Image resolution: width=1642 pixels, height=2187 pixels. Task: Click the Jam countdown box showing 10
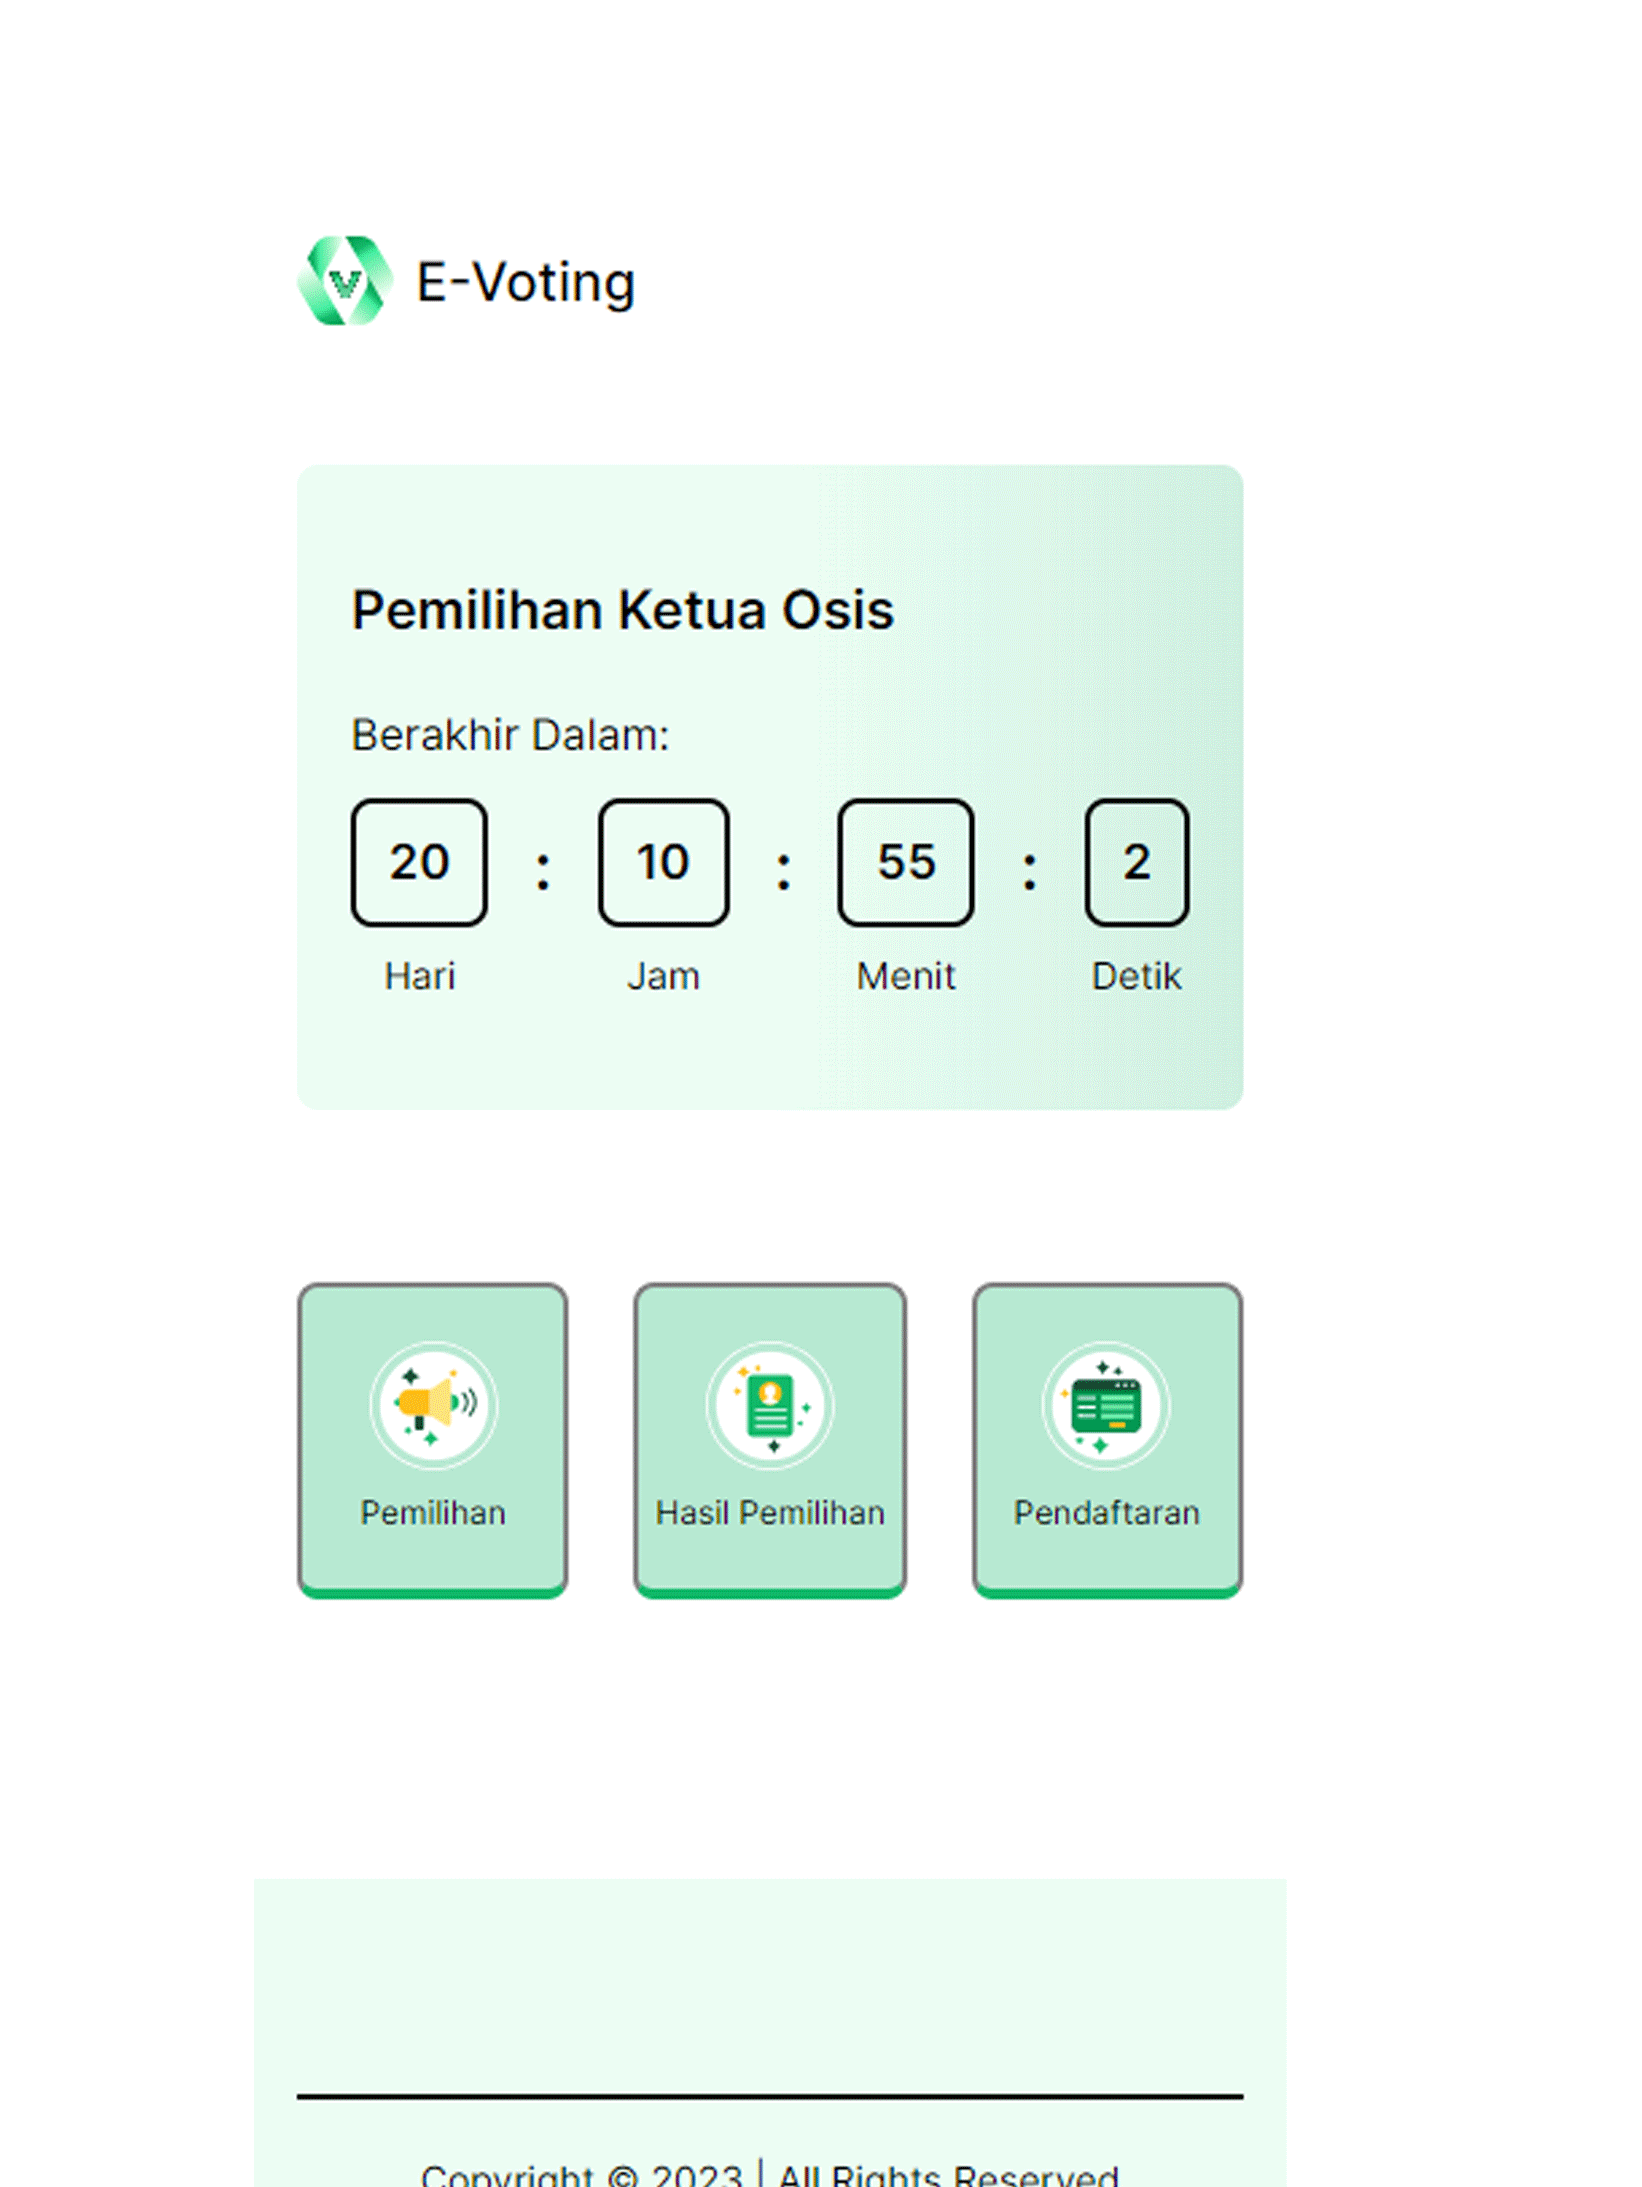(x=663, y=862)
